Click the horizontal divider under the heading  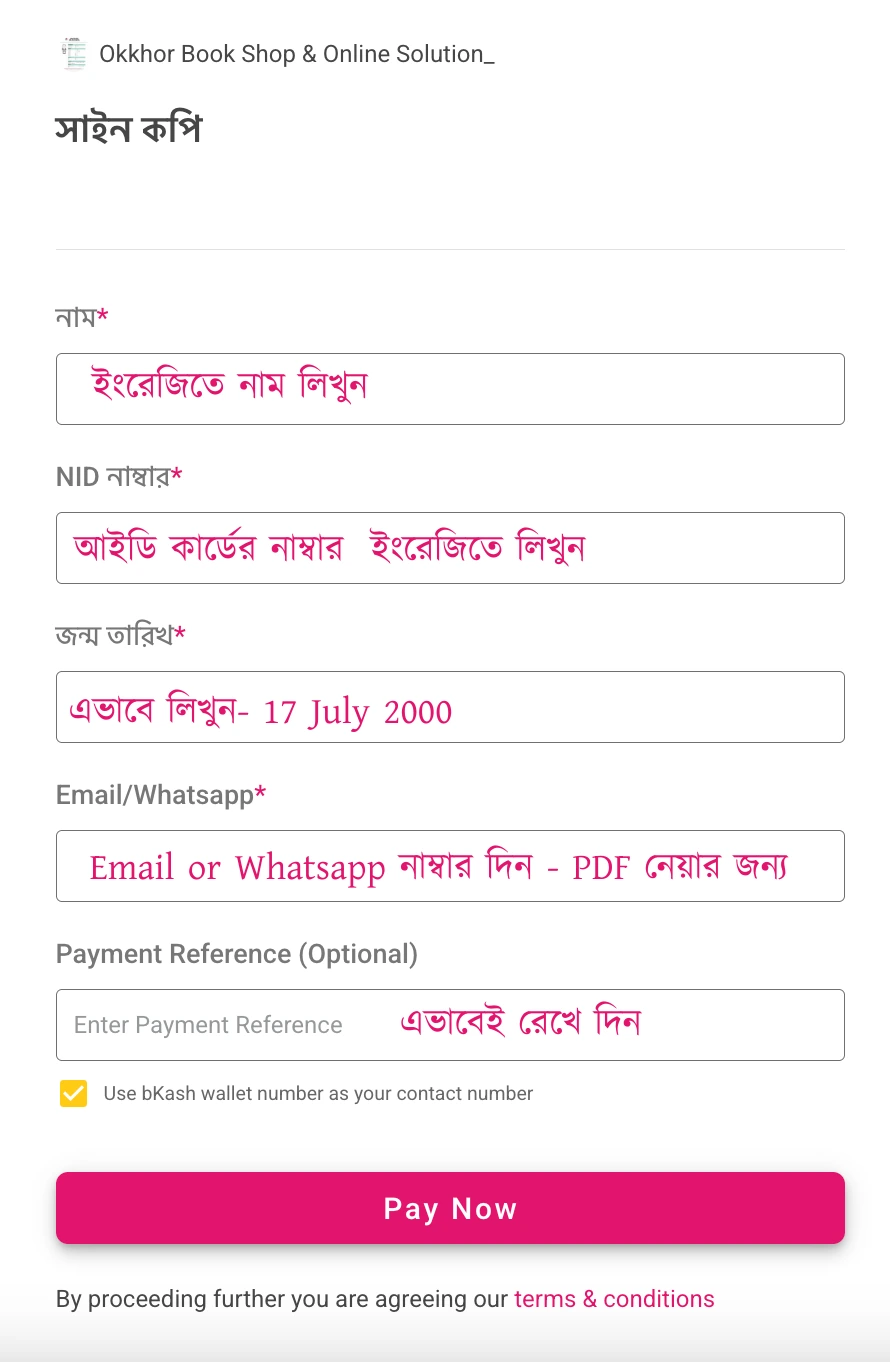[450, 249]
